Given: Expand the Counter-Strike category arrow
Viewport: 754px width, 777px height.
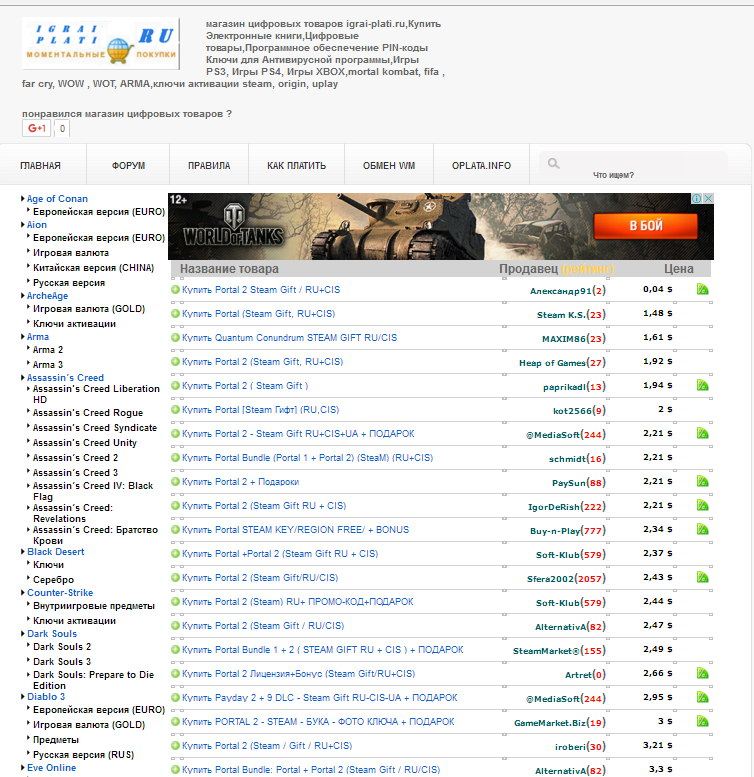Looking at the screenshot, I should click(x=23, y=593).
